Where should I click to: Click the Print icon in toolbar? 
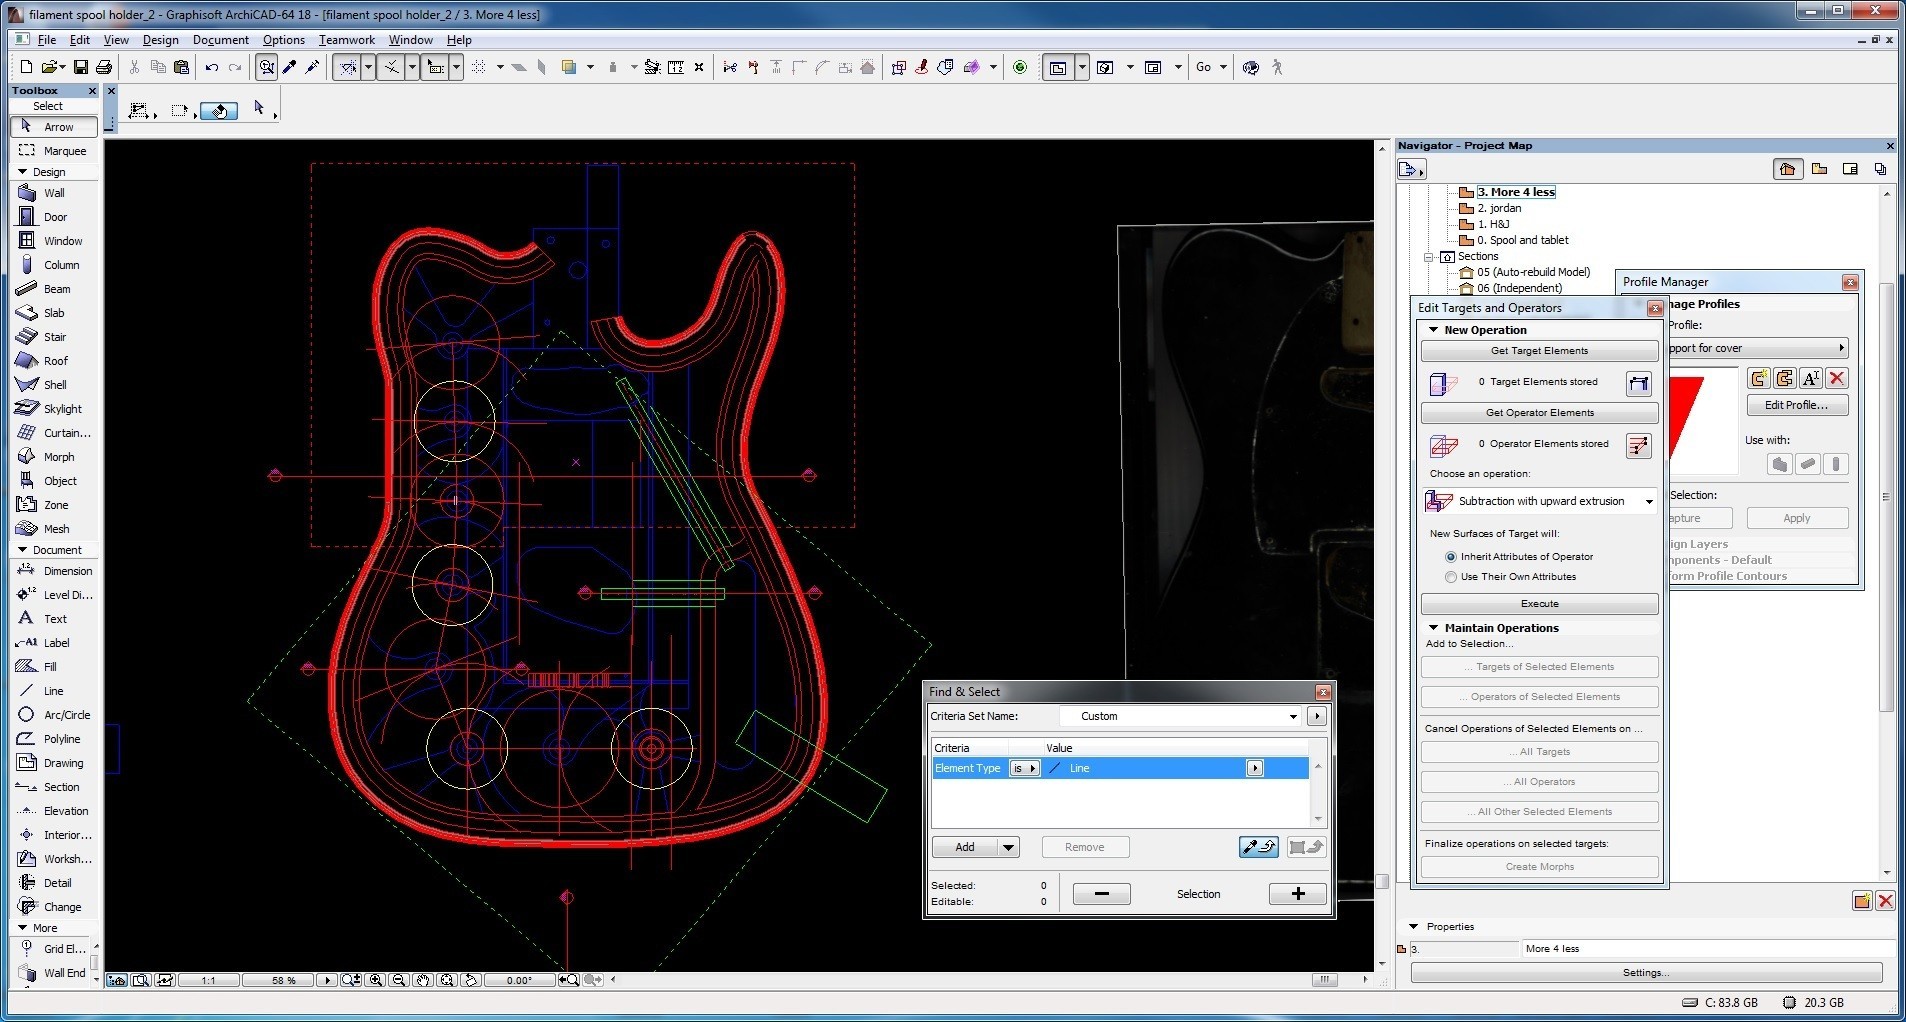104,67
